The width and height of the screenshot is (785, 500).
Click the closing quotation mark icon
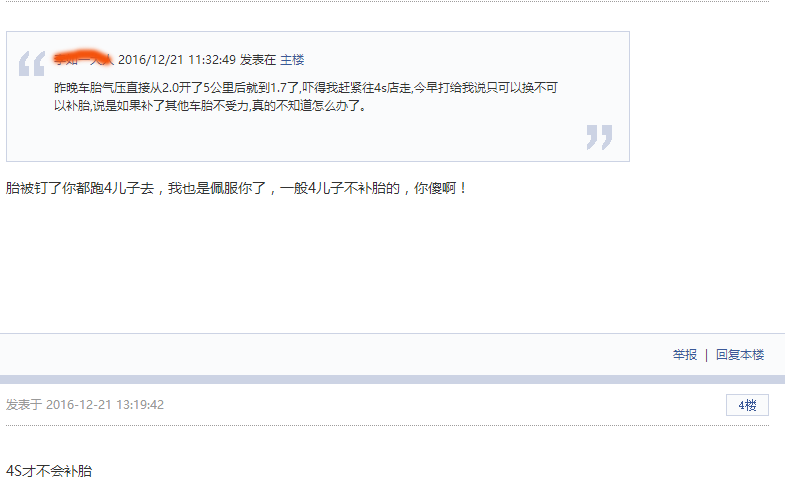(x=599, y=137)
